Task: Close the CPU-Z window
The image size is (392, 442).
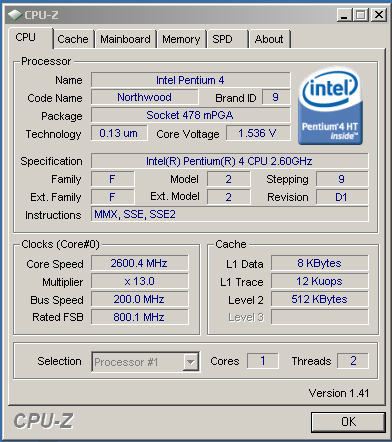Action: pyautogui.click(x=379, y=15)
